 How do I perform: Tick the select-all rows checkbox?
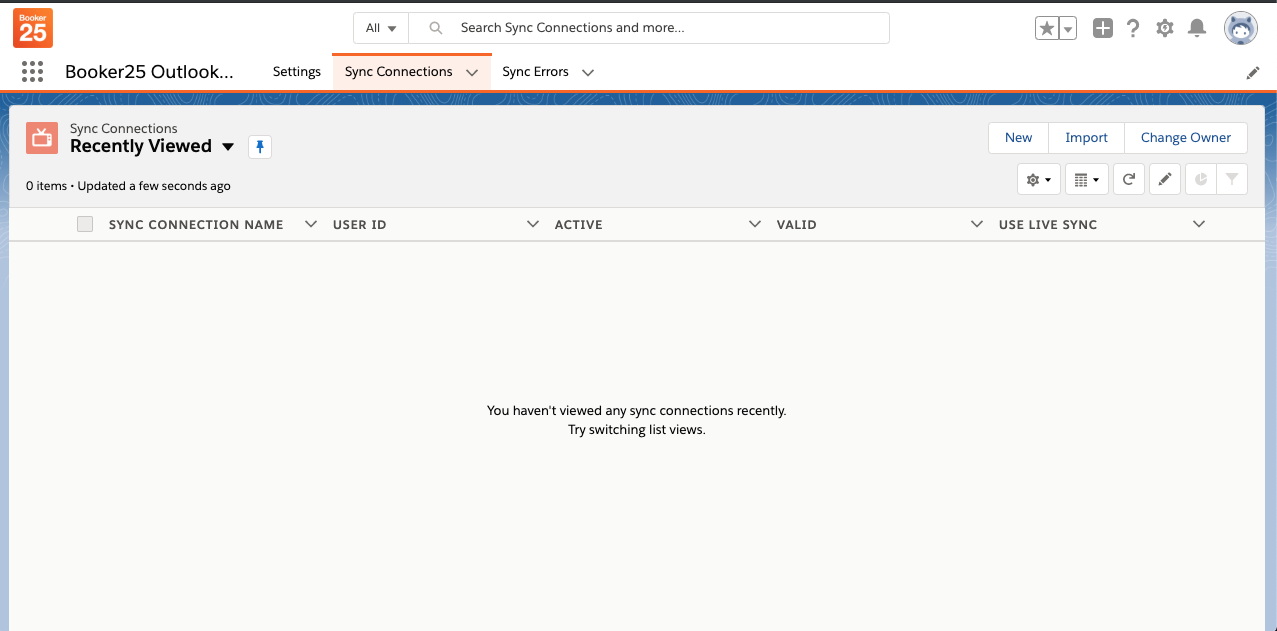(85, 224)
